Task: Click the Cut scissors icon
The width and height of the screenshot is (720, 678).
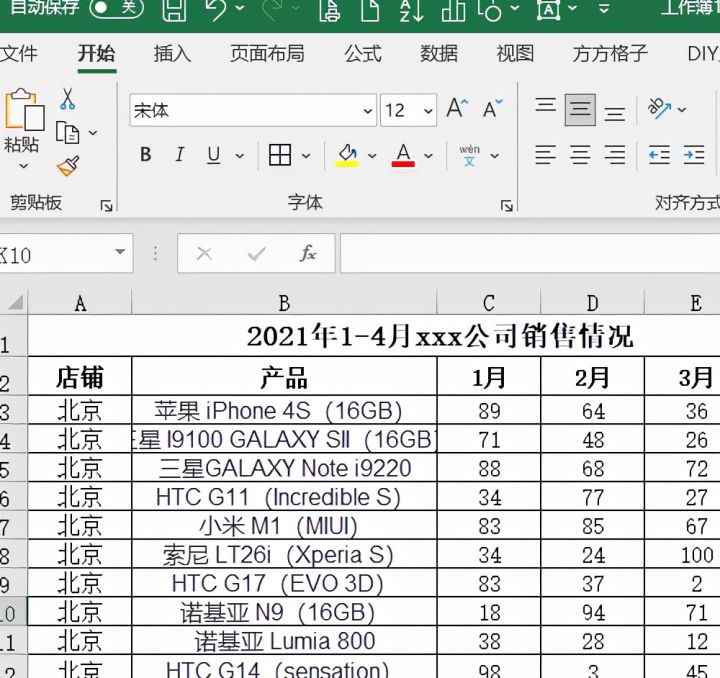Action: click(68, 99)
